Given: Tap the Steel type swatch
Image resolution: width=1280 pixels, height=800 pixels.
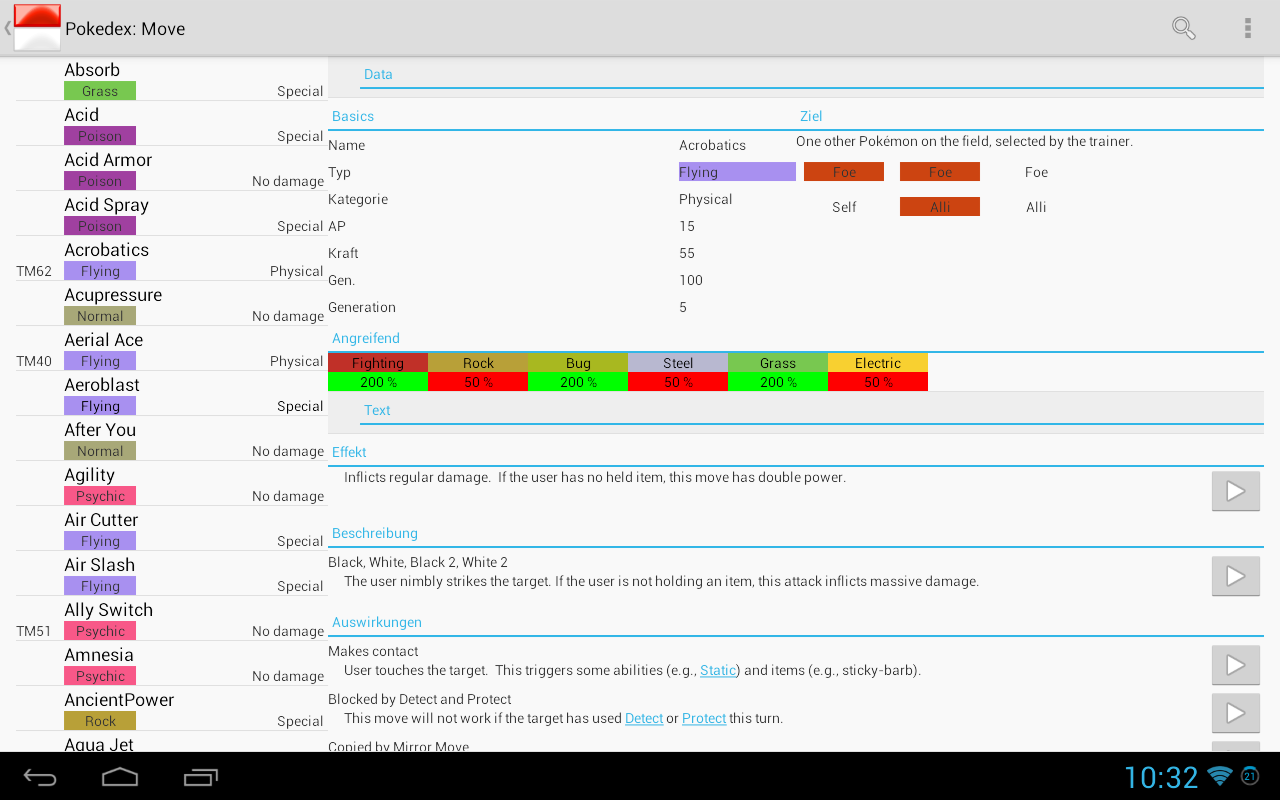Looking at the screenshot, I should [678, 363].
